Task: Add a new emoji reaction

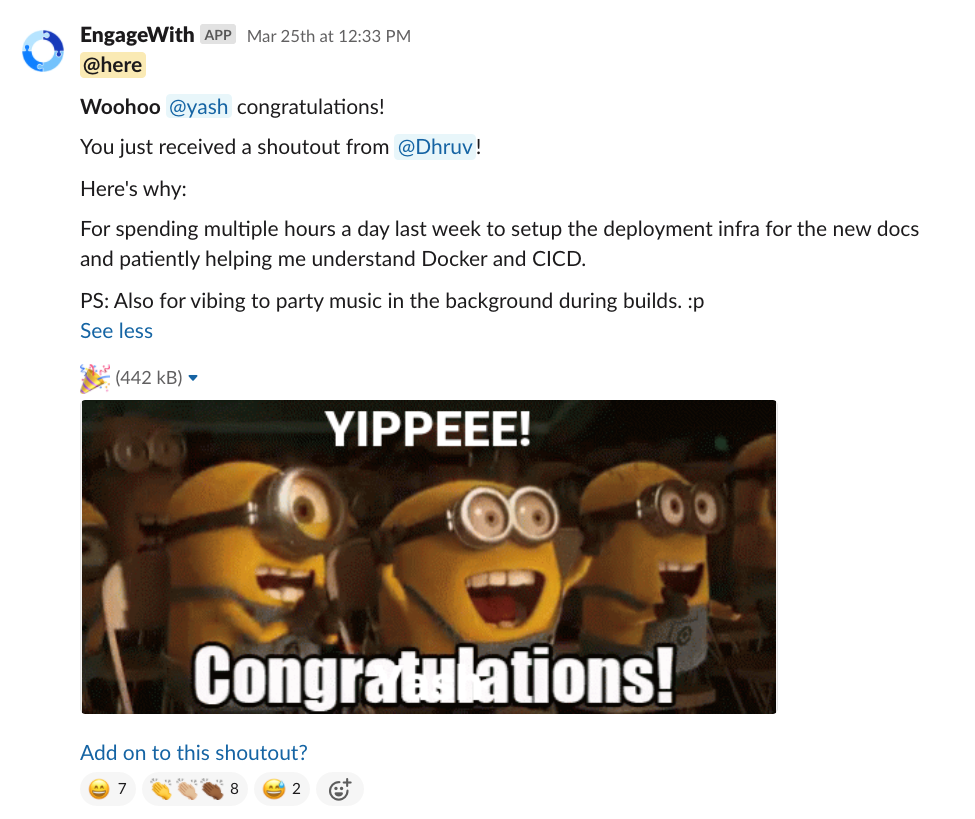Action: point(340,789)
